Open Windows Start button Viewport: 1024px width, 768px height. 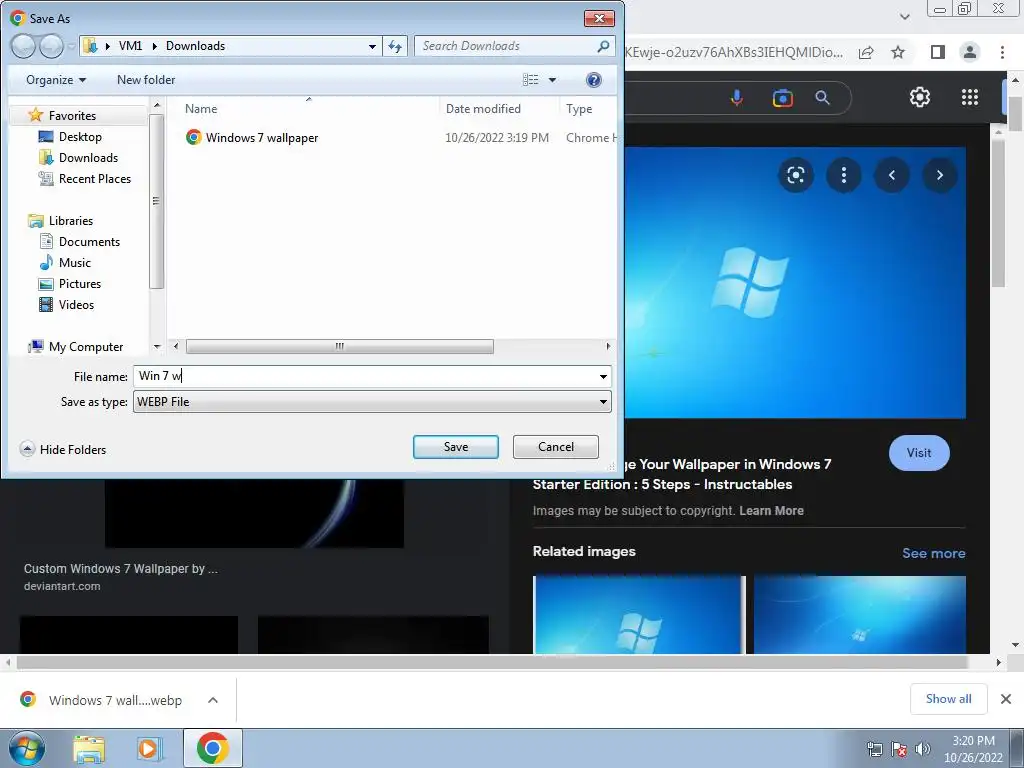click(x=27, y=748)
